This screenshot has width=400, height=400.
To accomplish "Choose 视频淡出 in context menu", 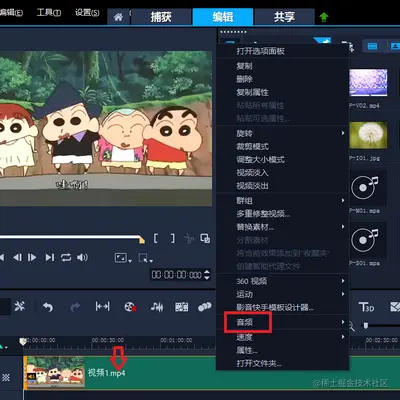I will [x=282, y=186].
